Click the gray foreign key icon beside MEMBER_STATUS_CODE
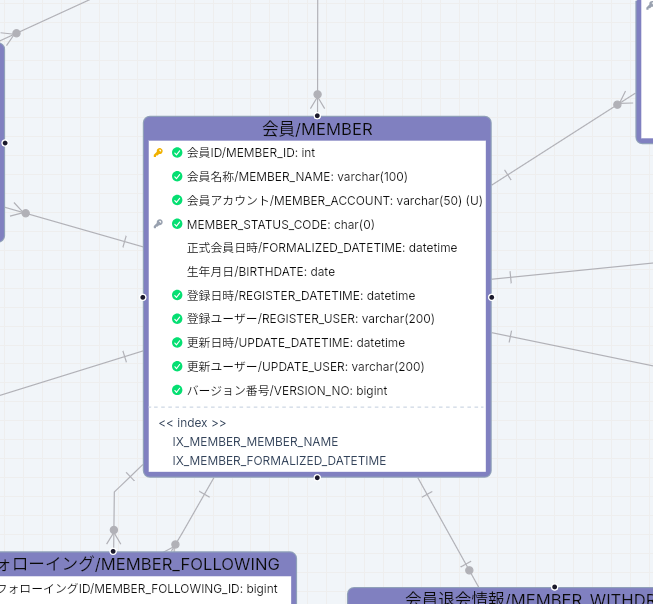This screenshot has height=604, width=653. [x=158, y=224]
